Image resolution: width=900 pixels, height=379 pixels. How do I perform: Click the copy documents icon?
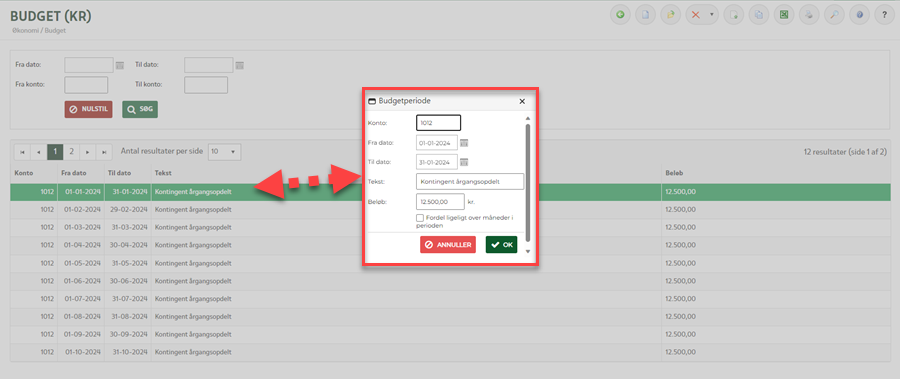coord(758,16)
